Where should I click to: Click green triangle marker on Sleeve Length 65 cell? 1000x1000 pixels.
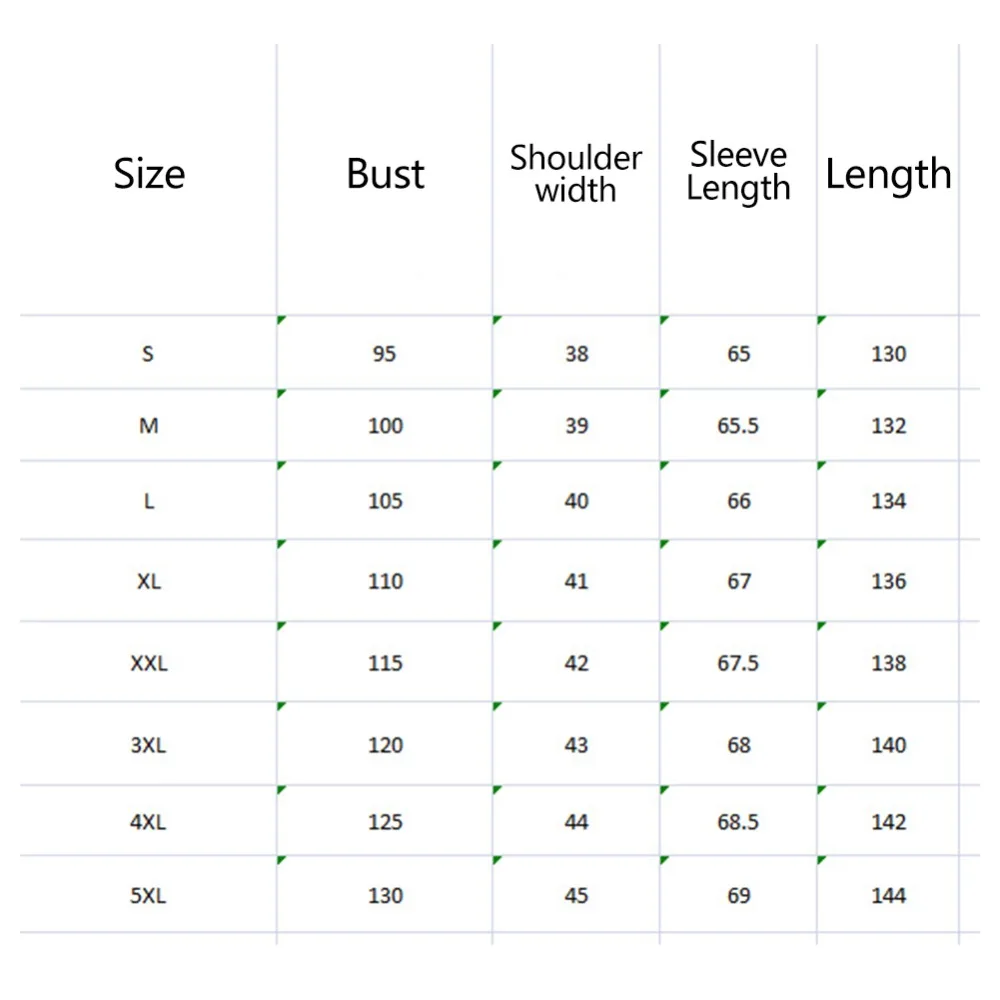pyautogui.click(x=664, y=320)
